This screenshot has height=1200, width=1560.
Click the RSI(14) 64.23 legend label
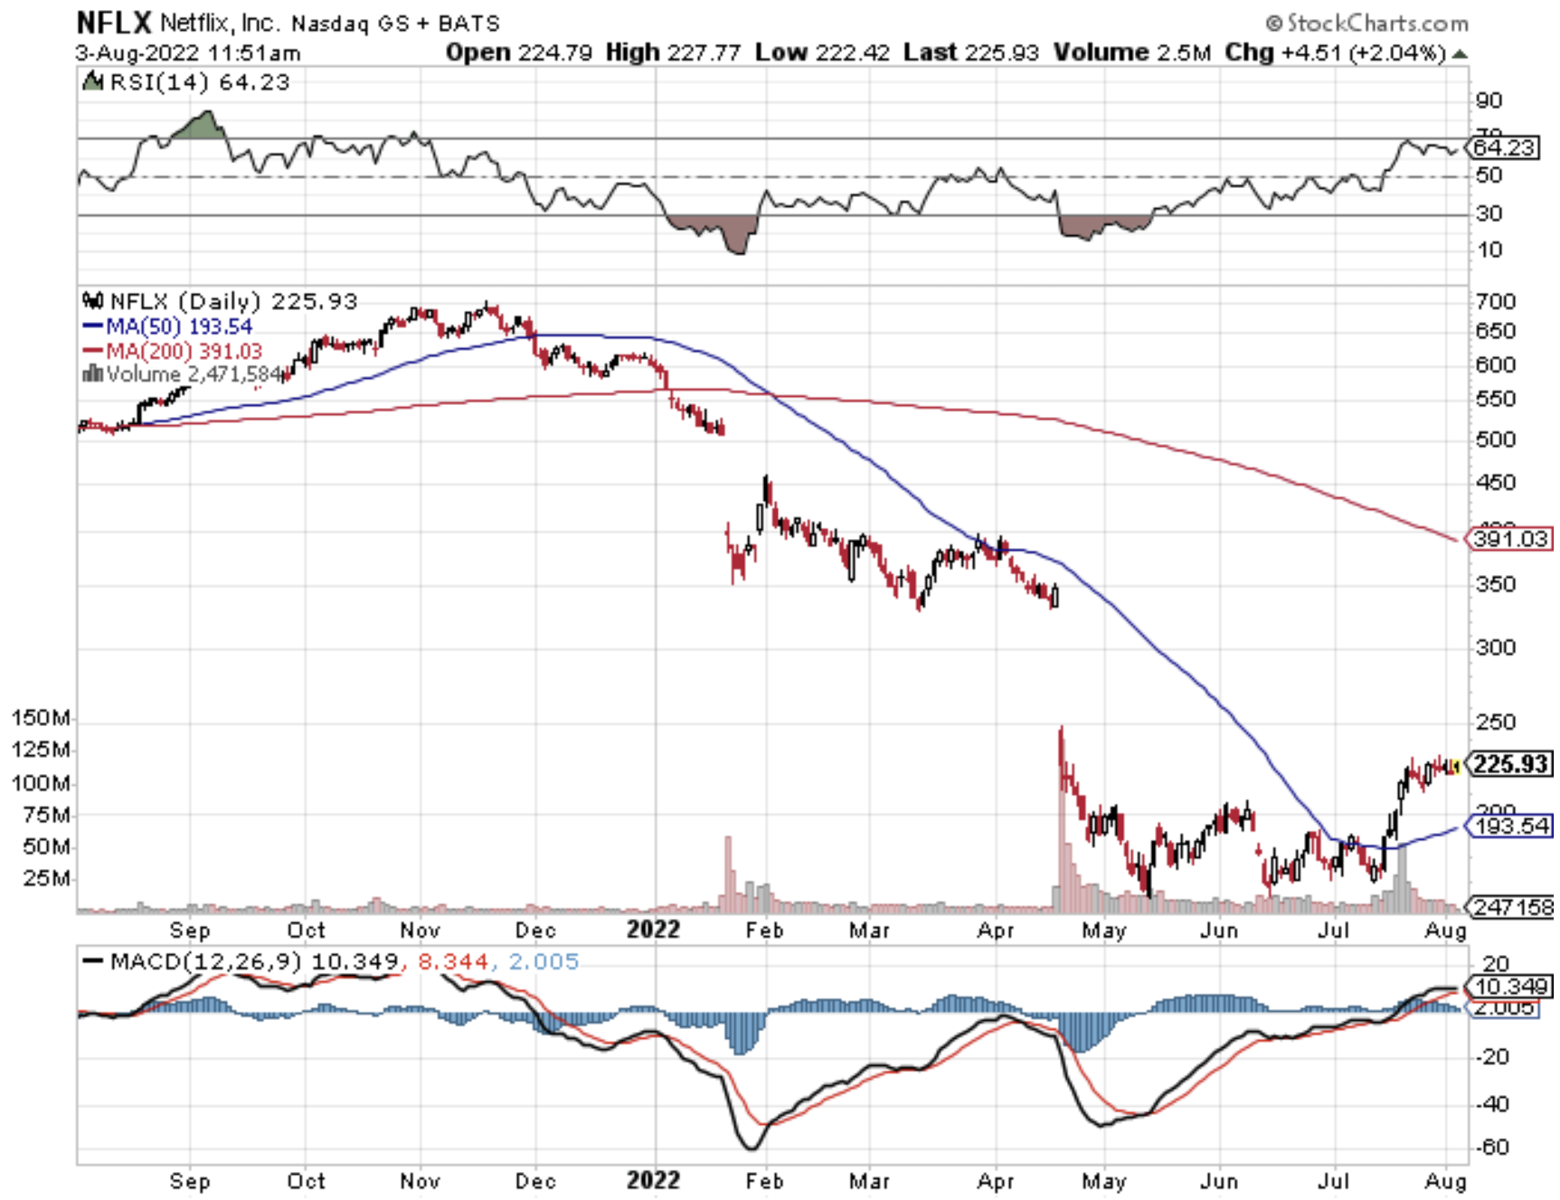pos(200,82)
